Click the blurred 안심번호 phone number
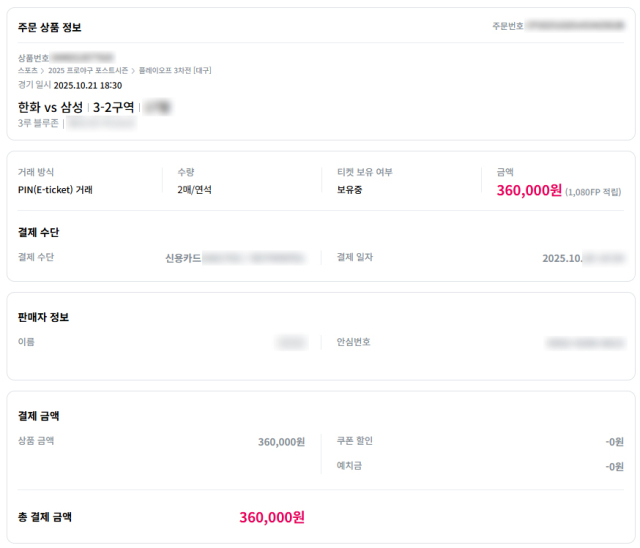The image size is (640, 548). point(584,343)
